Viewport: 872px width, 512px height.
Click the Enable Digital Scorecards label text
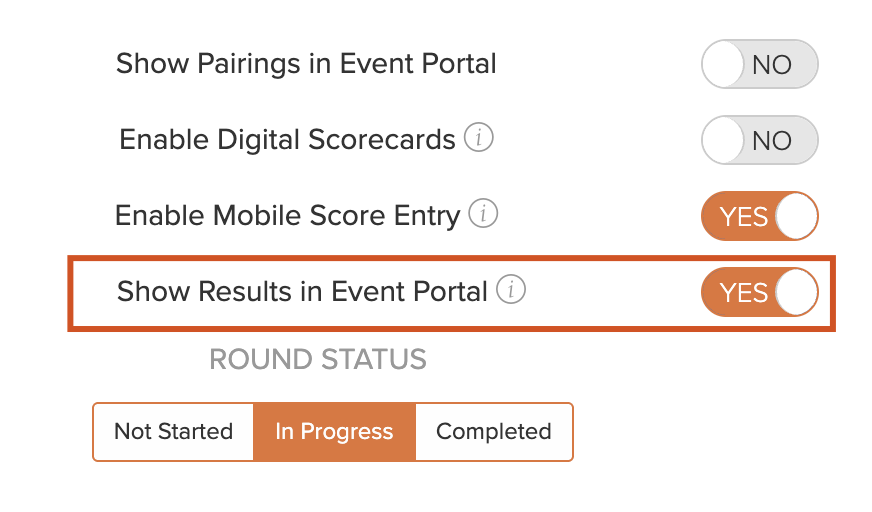coord(288,140)
